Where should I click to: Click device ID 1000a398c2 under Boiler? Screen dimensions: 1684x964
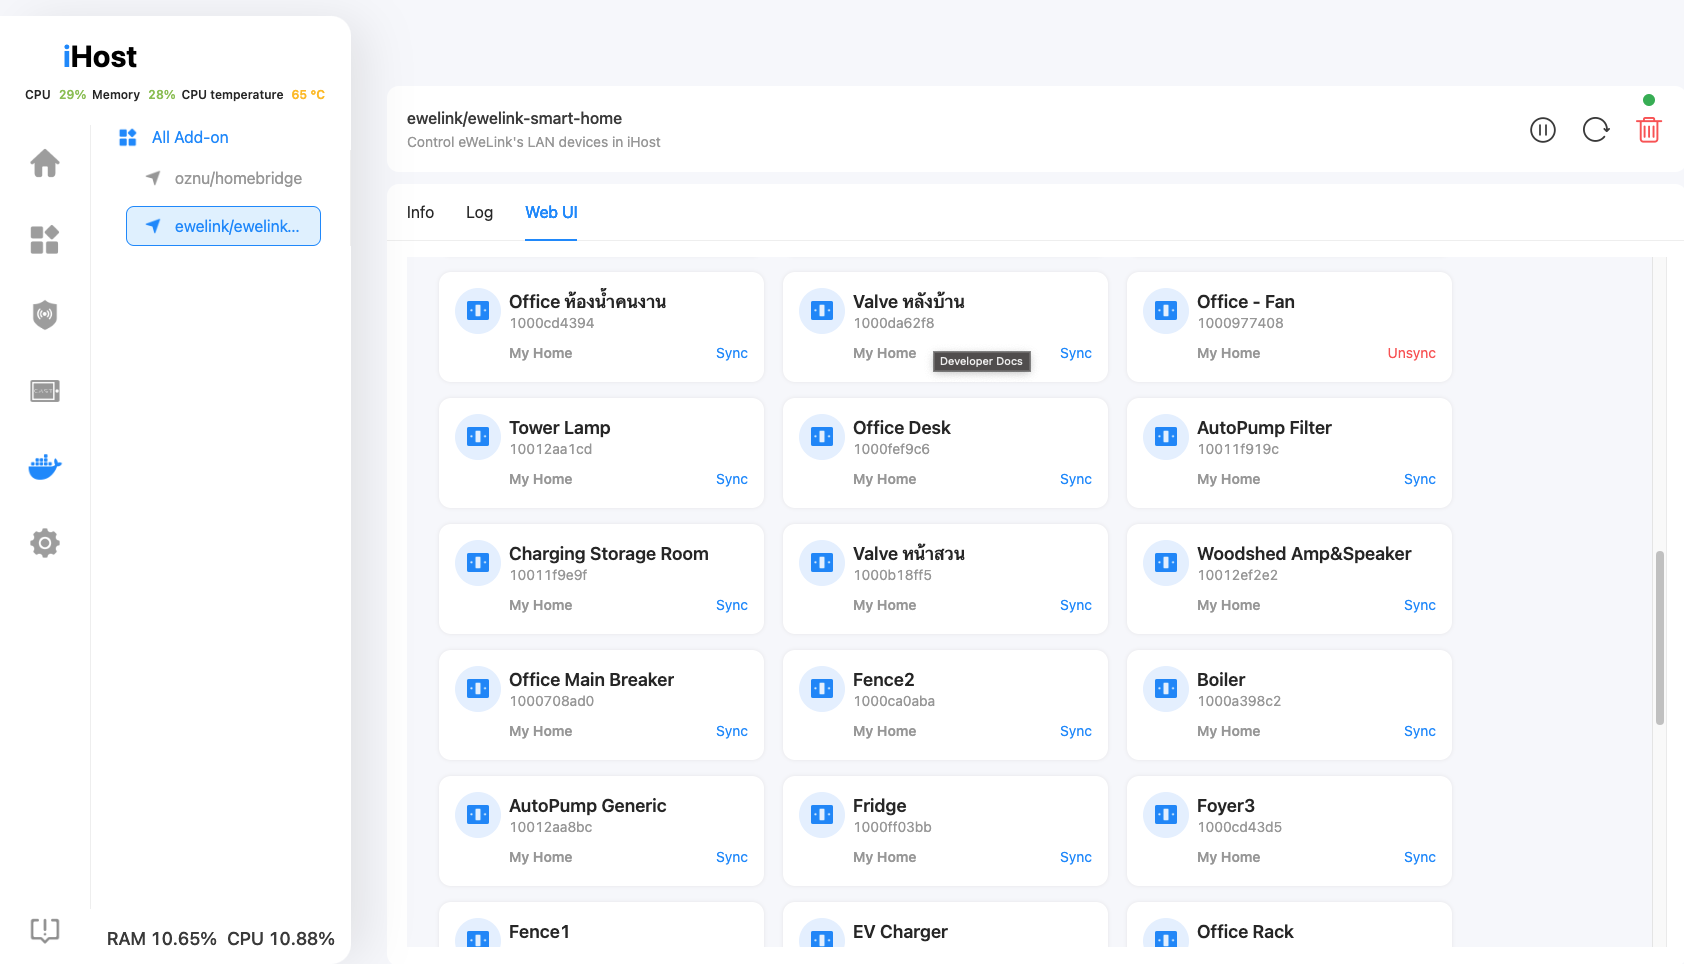click(x=1239, y=701)
